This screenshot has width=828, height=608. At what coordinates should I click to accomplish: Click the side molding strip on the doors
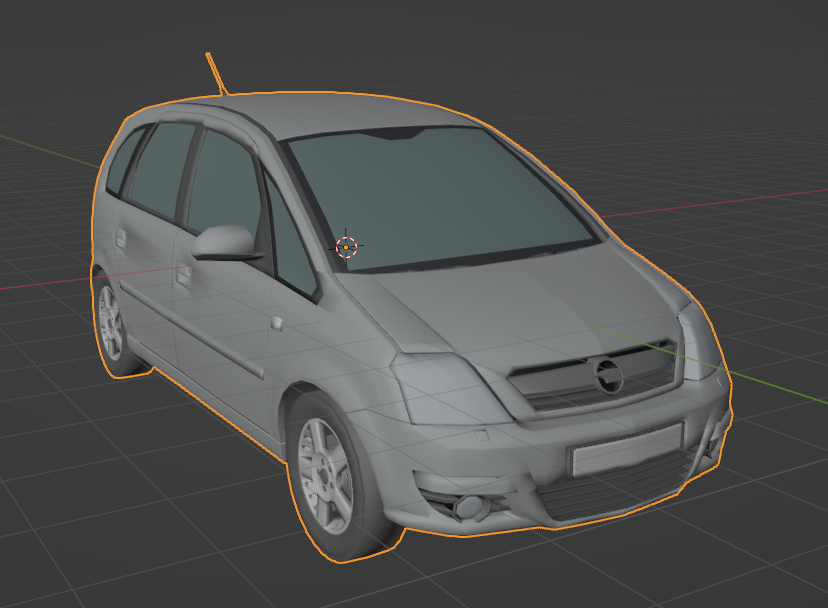pyautogui.click(x=191, y=330)
